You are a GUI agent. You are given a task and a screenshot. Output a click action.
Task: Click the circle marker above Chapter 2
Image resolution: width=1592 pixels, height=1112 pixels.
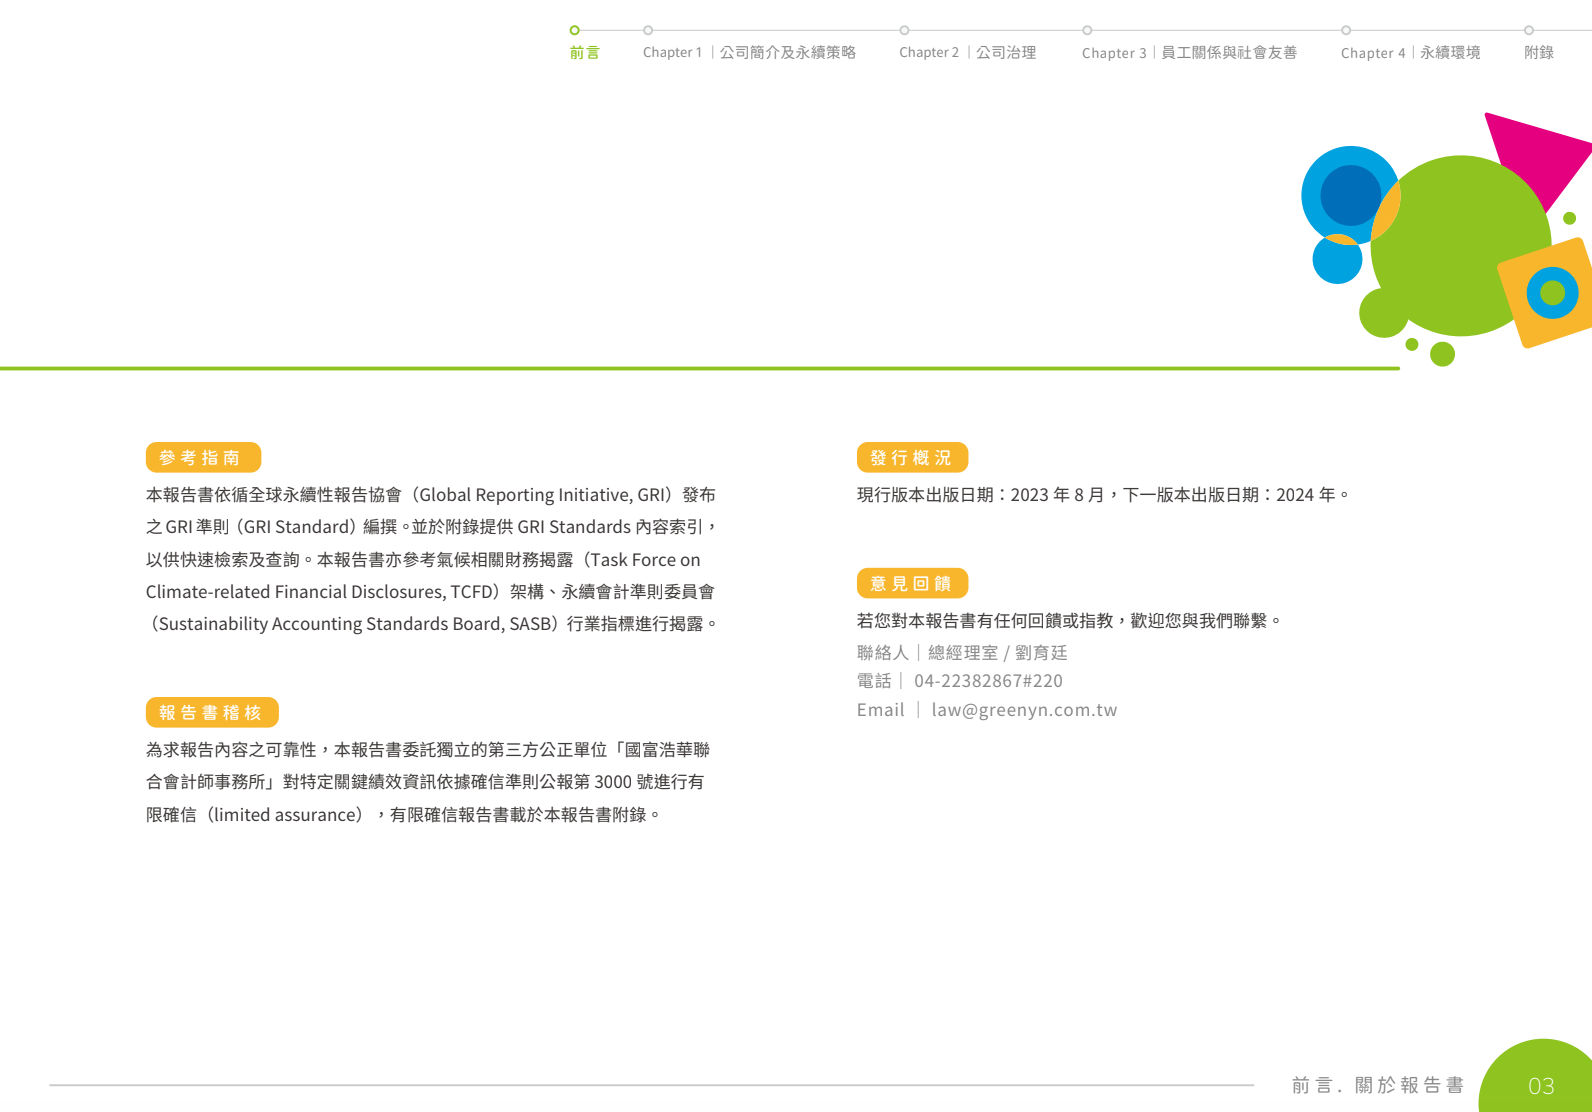[x=904, y=30]
